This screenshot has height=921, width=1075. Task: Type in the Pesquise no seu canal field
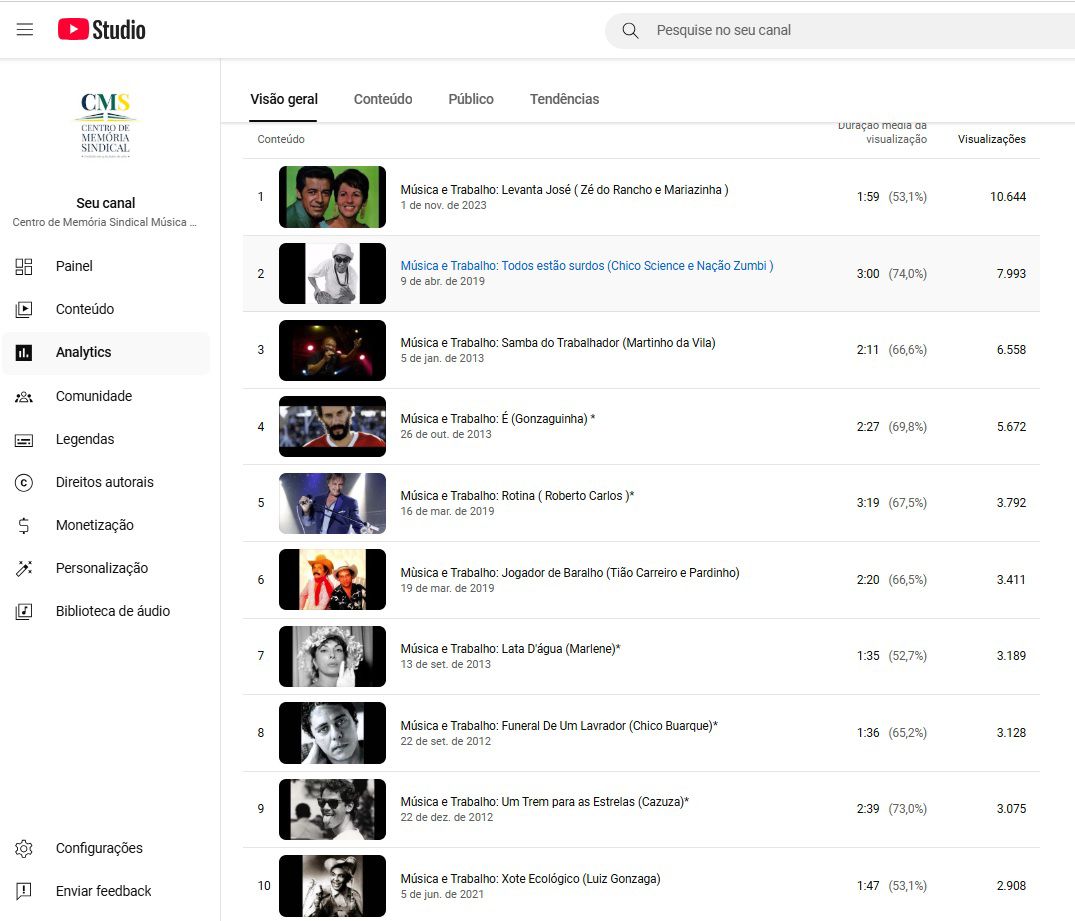coord(850,30)
